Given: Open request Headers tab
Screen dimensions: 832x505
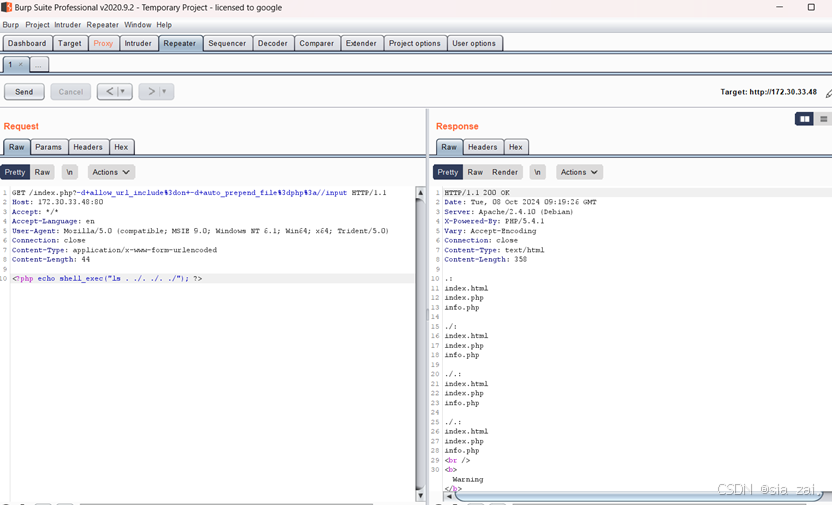Looking at the screenshot, I should click(88, 147).
